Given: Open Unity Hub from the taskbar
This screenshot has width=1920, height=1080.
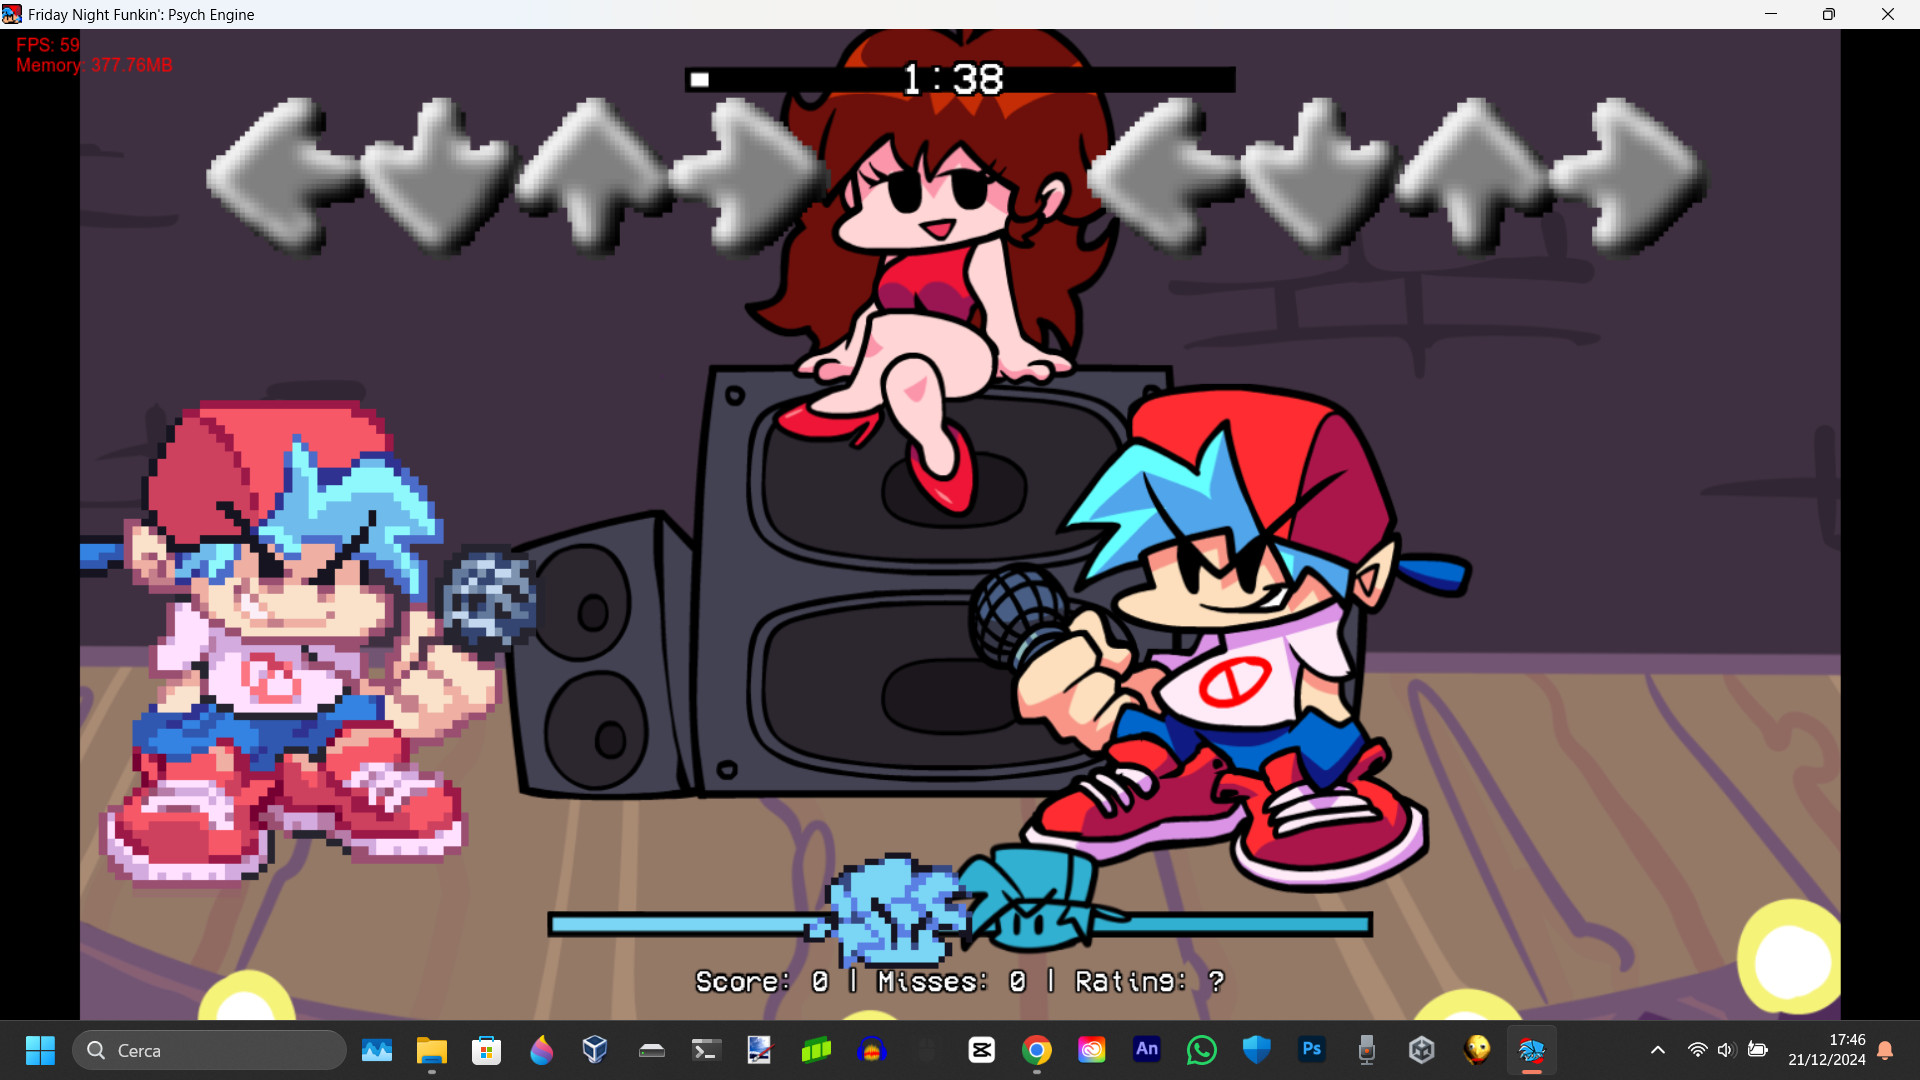Looking at the screenshot, I should point(1422,1050).
